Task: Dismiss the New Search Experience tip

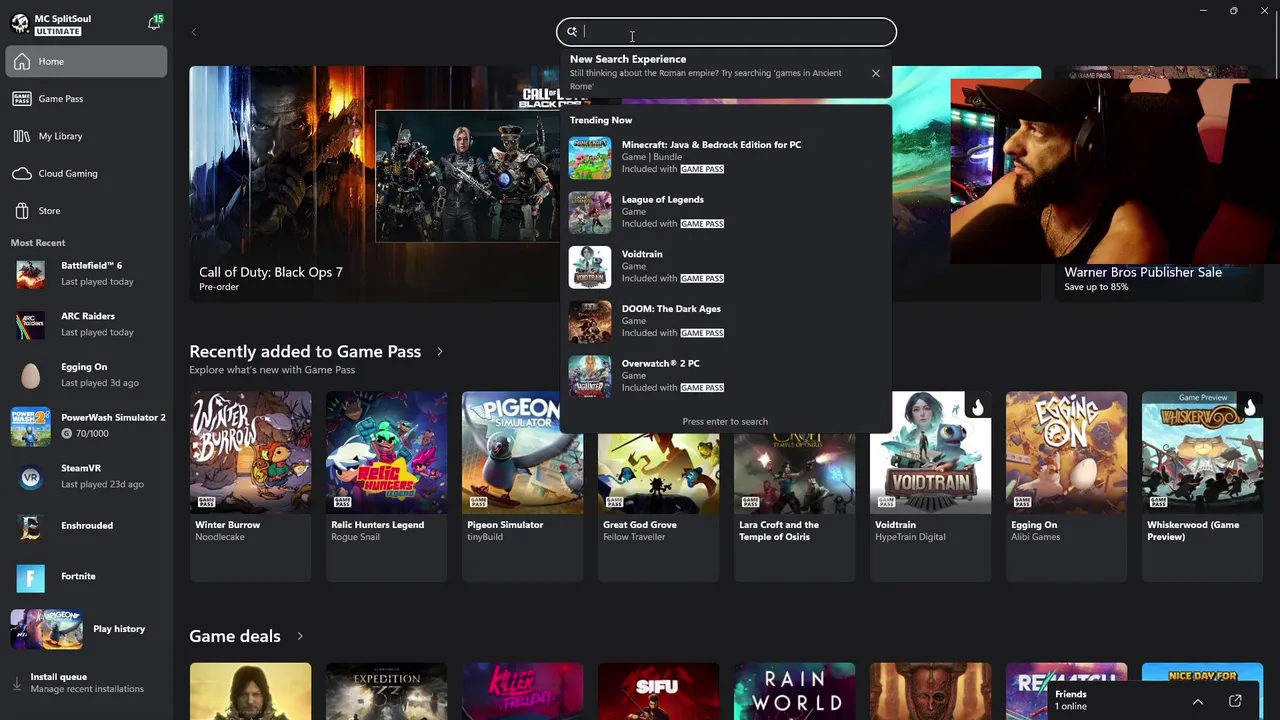Action: (x=876, y=73)
